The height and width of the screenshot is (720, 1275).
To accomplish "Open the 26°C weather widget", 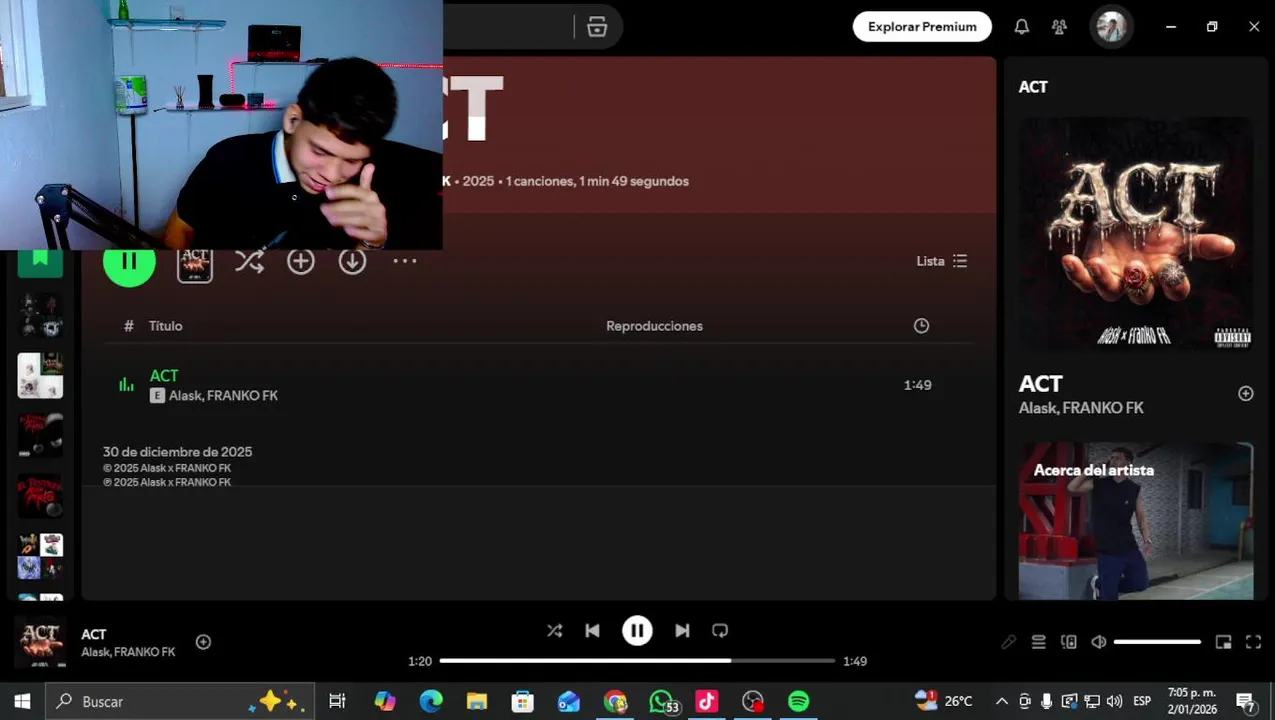I will click(944, 702).
